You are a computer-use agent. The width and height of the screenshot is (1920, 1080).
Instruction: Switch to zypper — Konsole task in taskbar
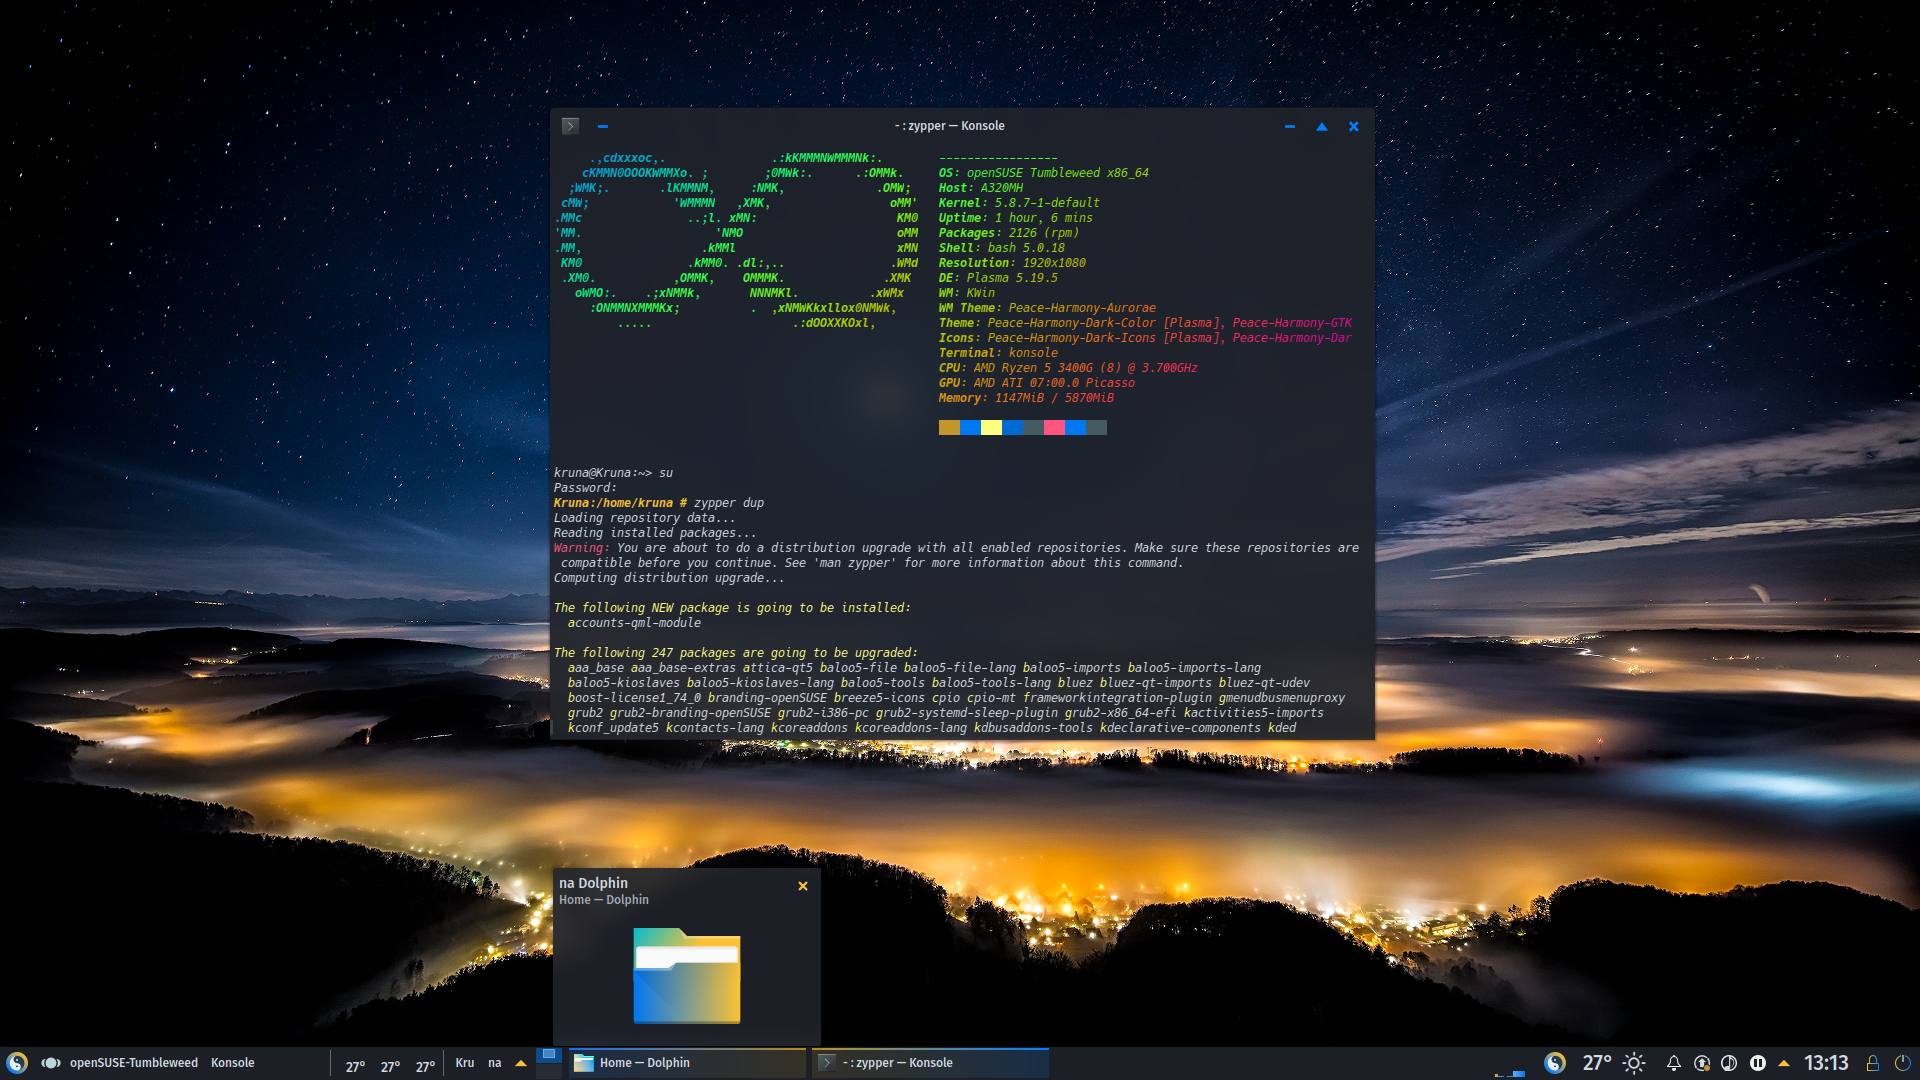pos(930,1063)
